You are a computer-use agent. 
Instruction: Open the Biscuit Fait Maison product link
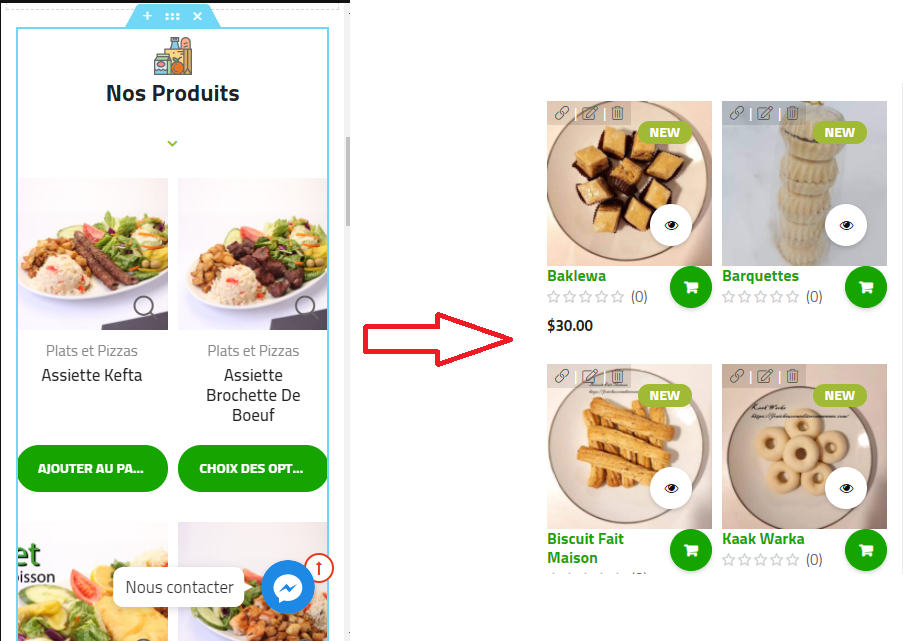[585, 548]
